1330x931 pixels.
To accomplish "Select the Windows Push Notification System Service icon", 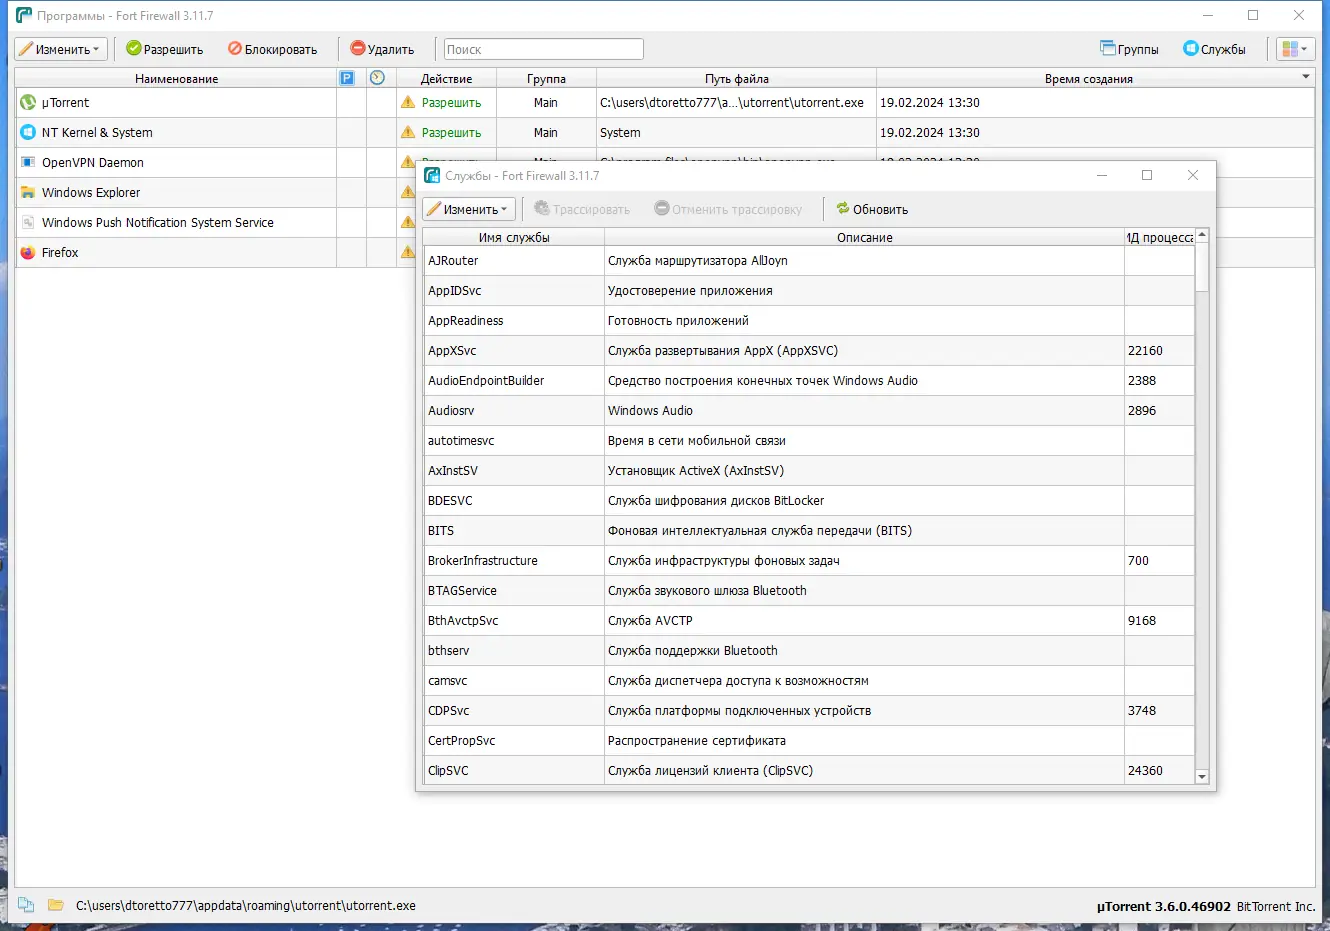I will [28, 222].
